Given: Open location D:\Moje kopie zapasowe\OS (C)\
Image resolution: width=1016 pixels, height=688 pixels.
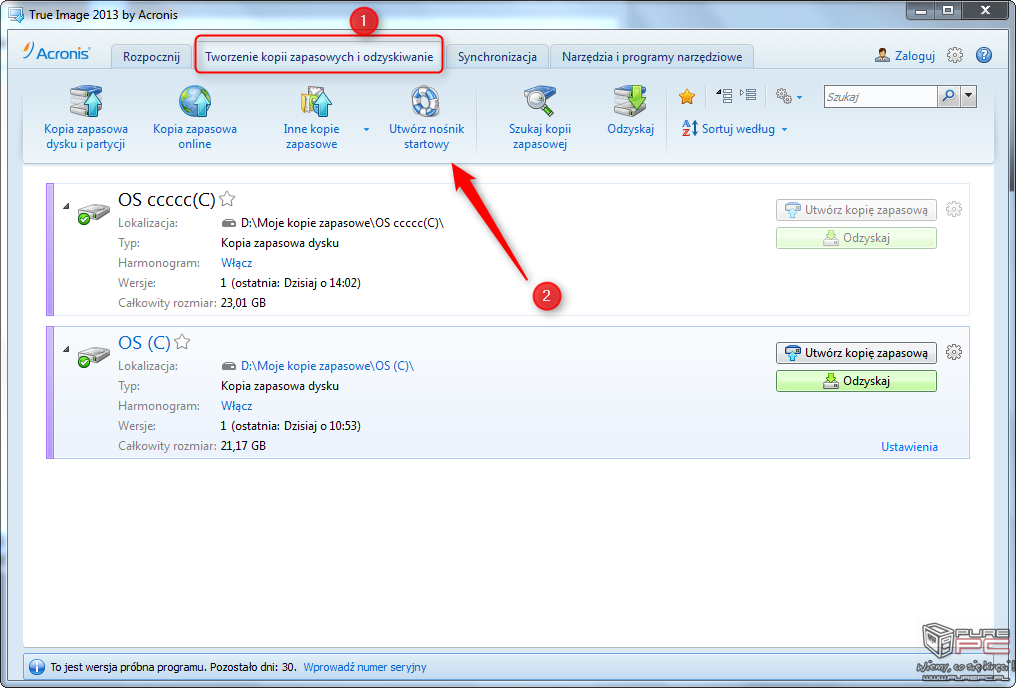Looking at the screenshot, I should pos(327,366).
